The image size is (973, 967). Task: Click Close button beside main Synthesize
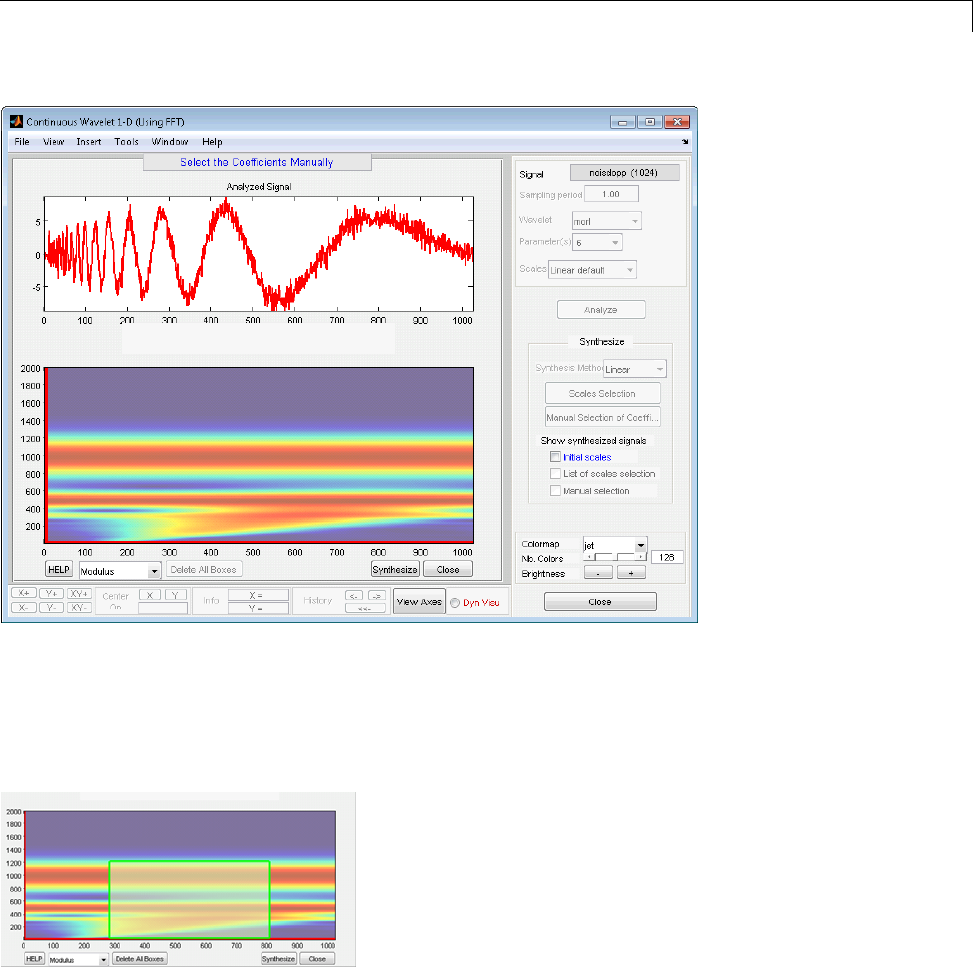click(448, 569)
